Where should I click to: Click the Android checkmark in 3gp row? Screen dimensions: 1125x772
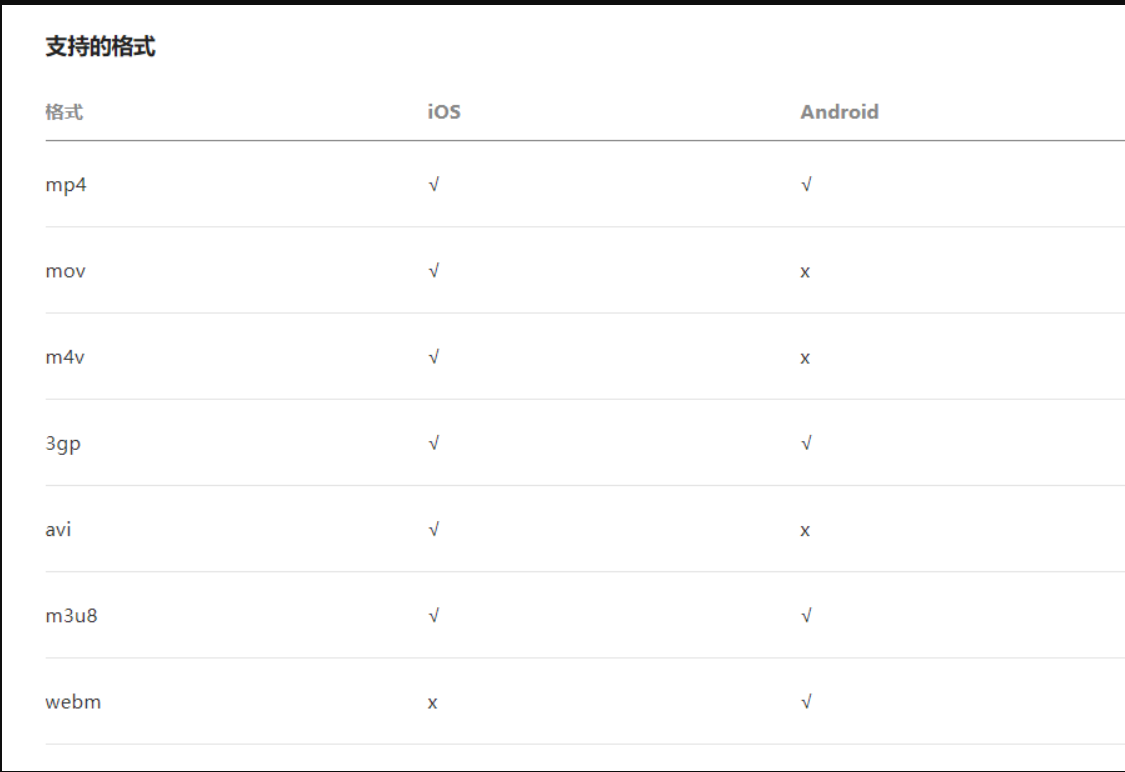pos(806,443)
